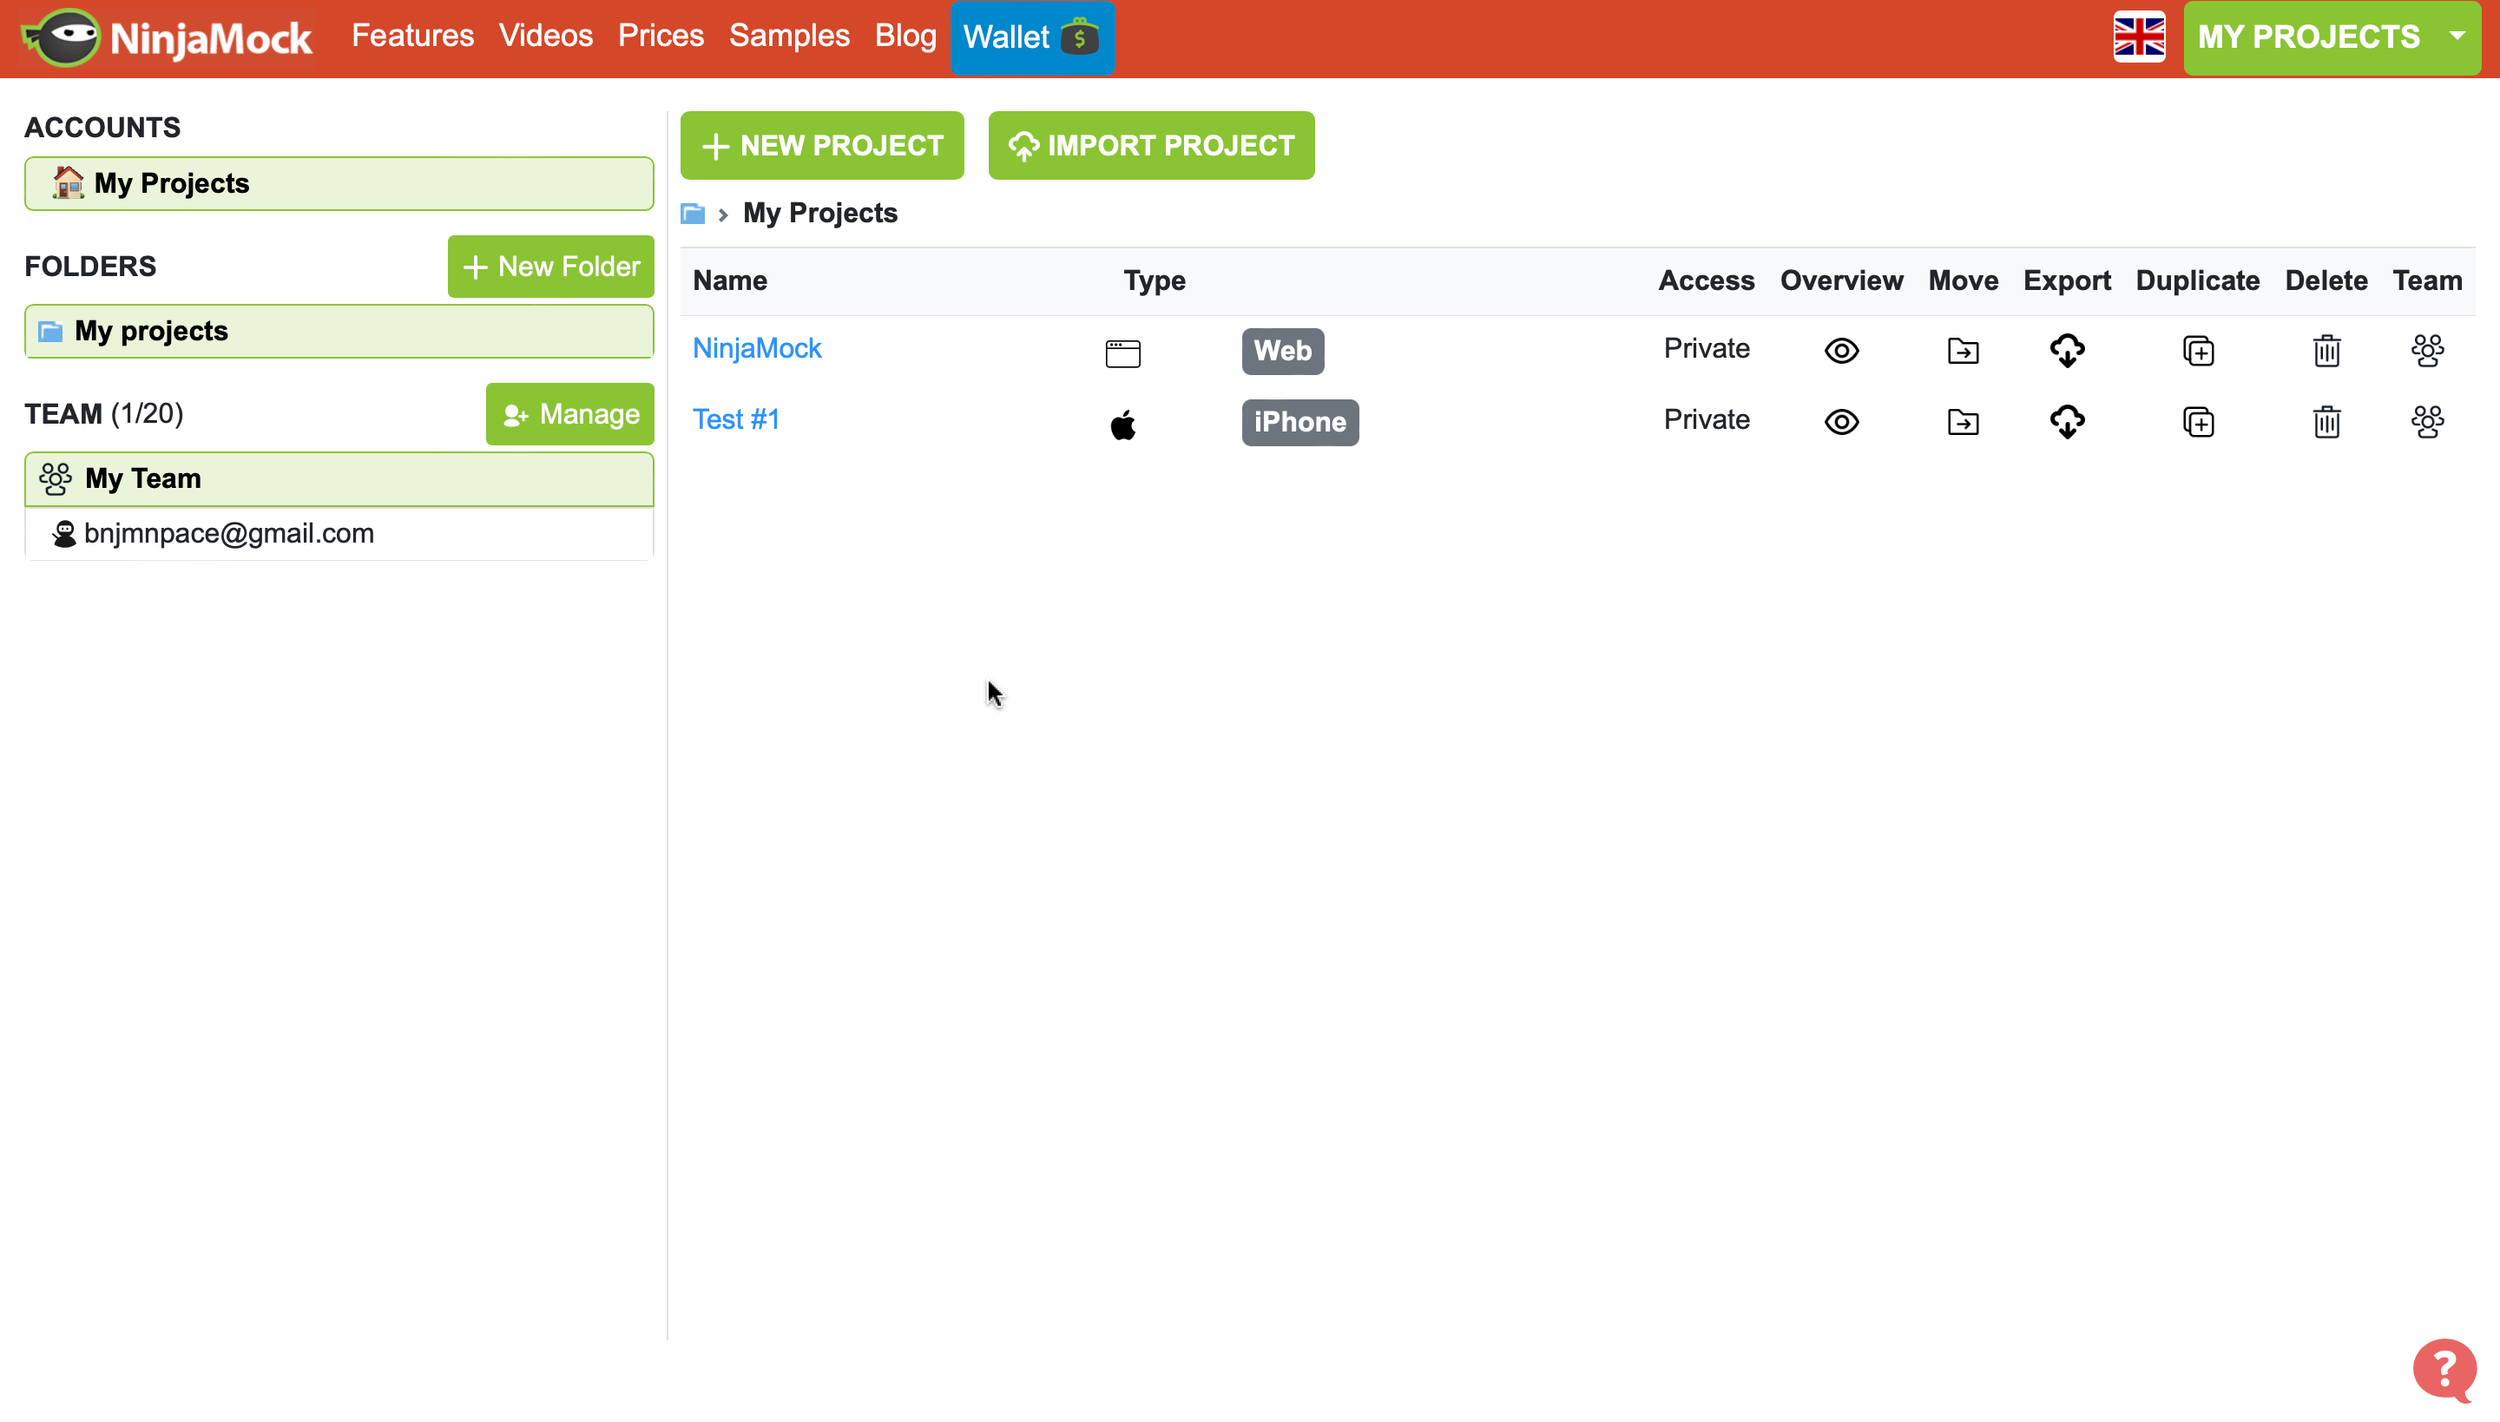
Task: Duplicate the NinjaMock project
Action: point(2198,351)
